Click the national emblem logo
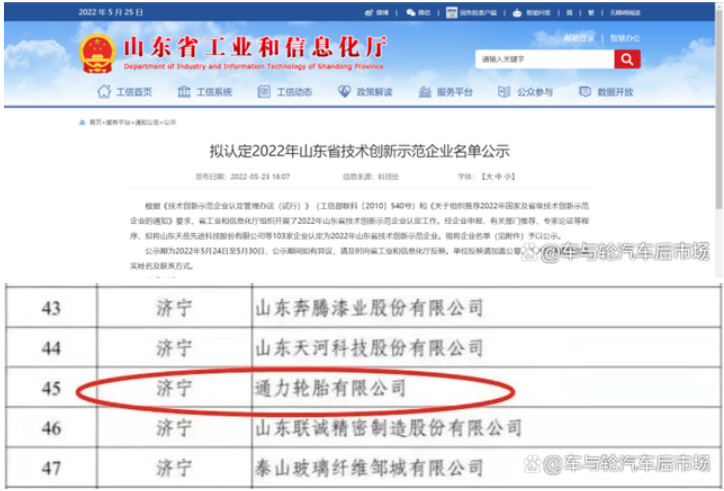The width and height of the screenshot is (724, 491). point(97,54)
